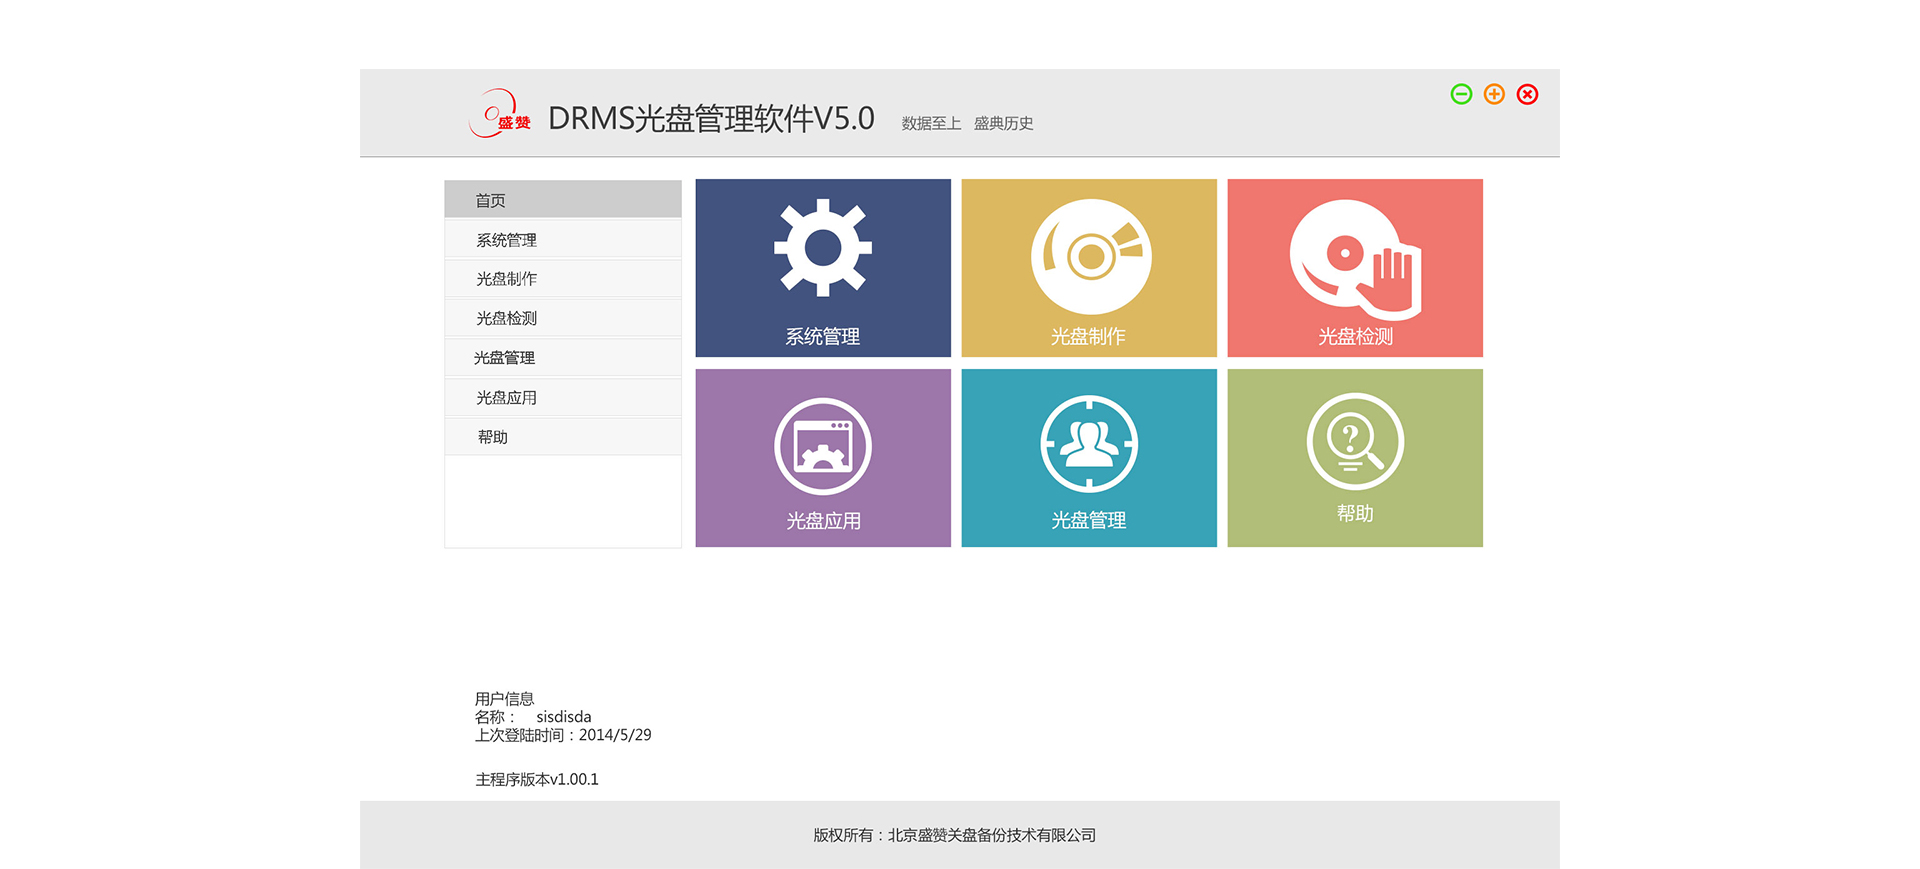Select 光盘应用 in the sidebar menu
Viewport: 1920px width, 869px height.
click(x=563, y=397)
